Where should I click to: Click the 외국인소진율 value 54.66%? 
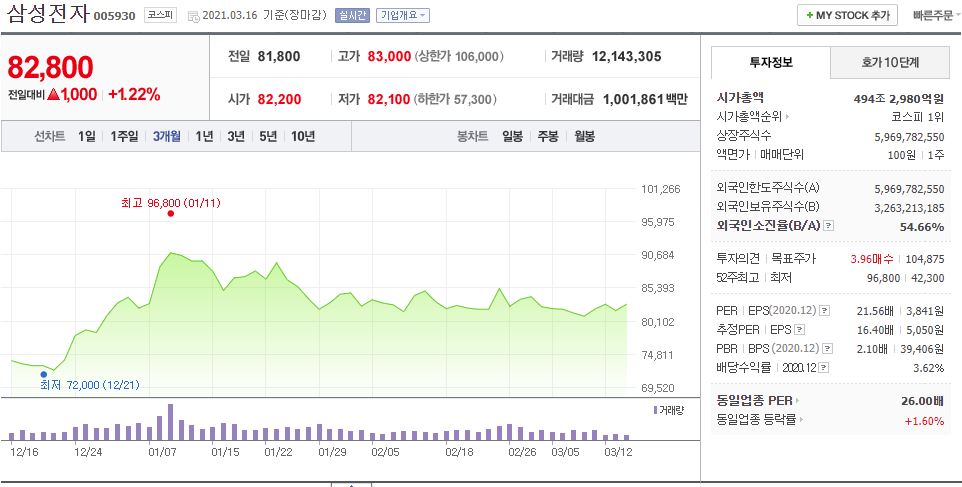coord(922,227)
